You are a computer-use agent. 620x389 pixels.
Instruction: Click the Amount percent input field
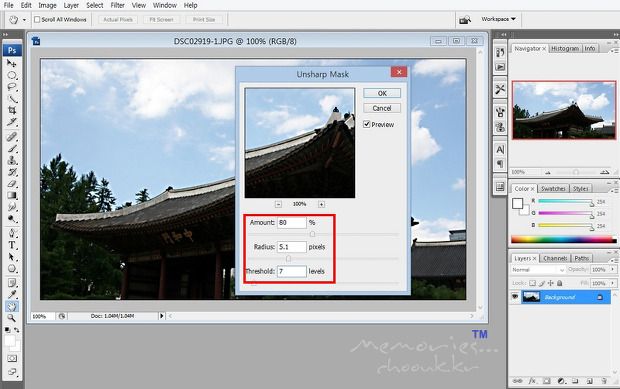click(x=292, y=223)
